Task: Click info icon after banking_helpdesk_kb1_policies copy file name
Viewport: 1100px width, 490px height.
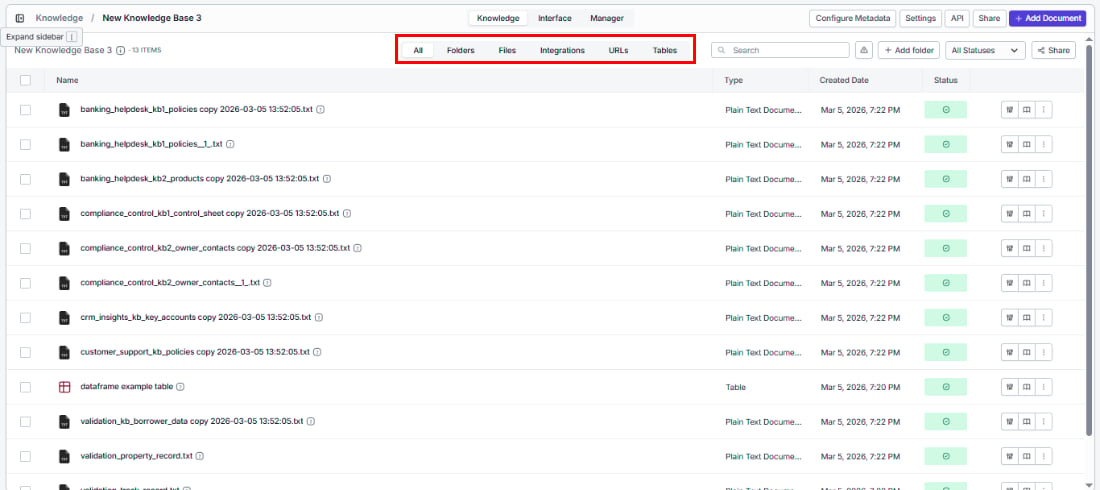Action: tap(321, 110)
